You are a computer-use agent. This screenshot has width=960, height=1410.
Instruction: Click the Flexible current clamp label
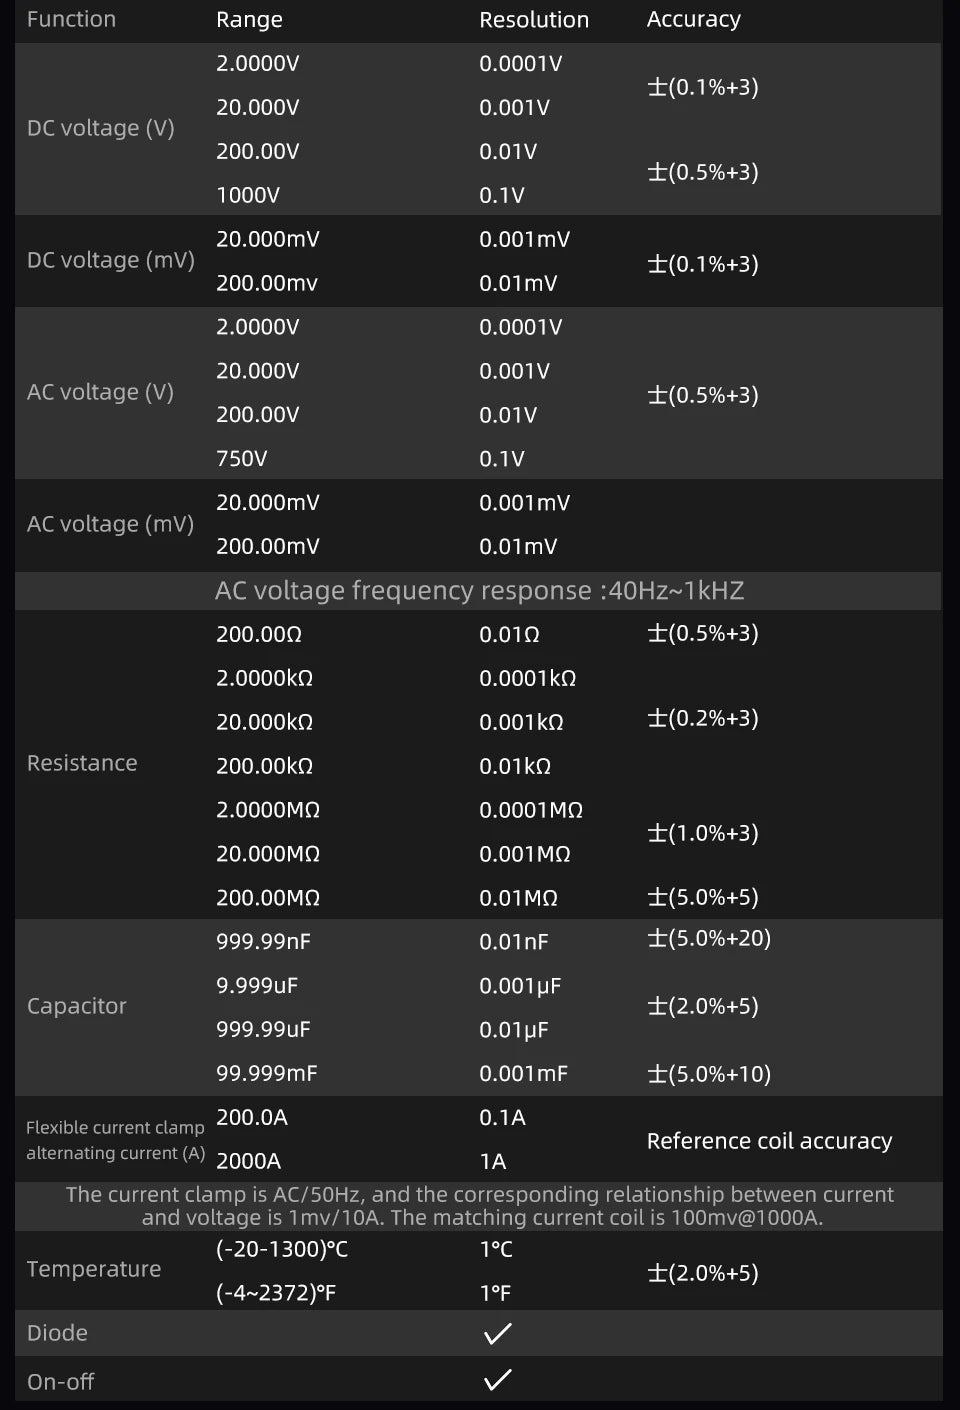click(115, 1127)
